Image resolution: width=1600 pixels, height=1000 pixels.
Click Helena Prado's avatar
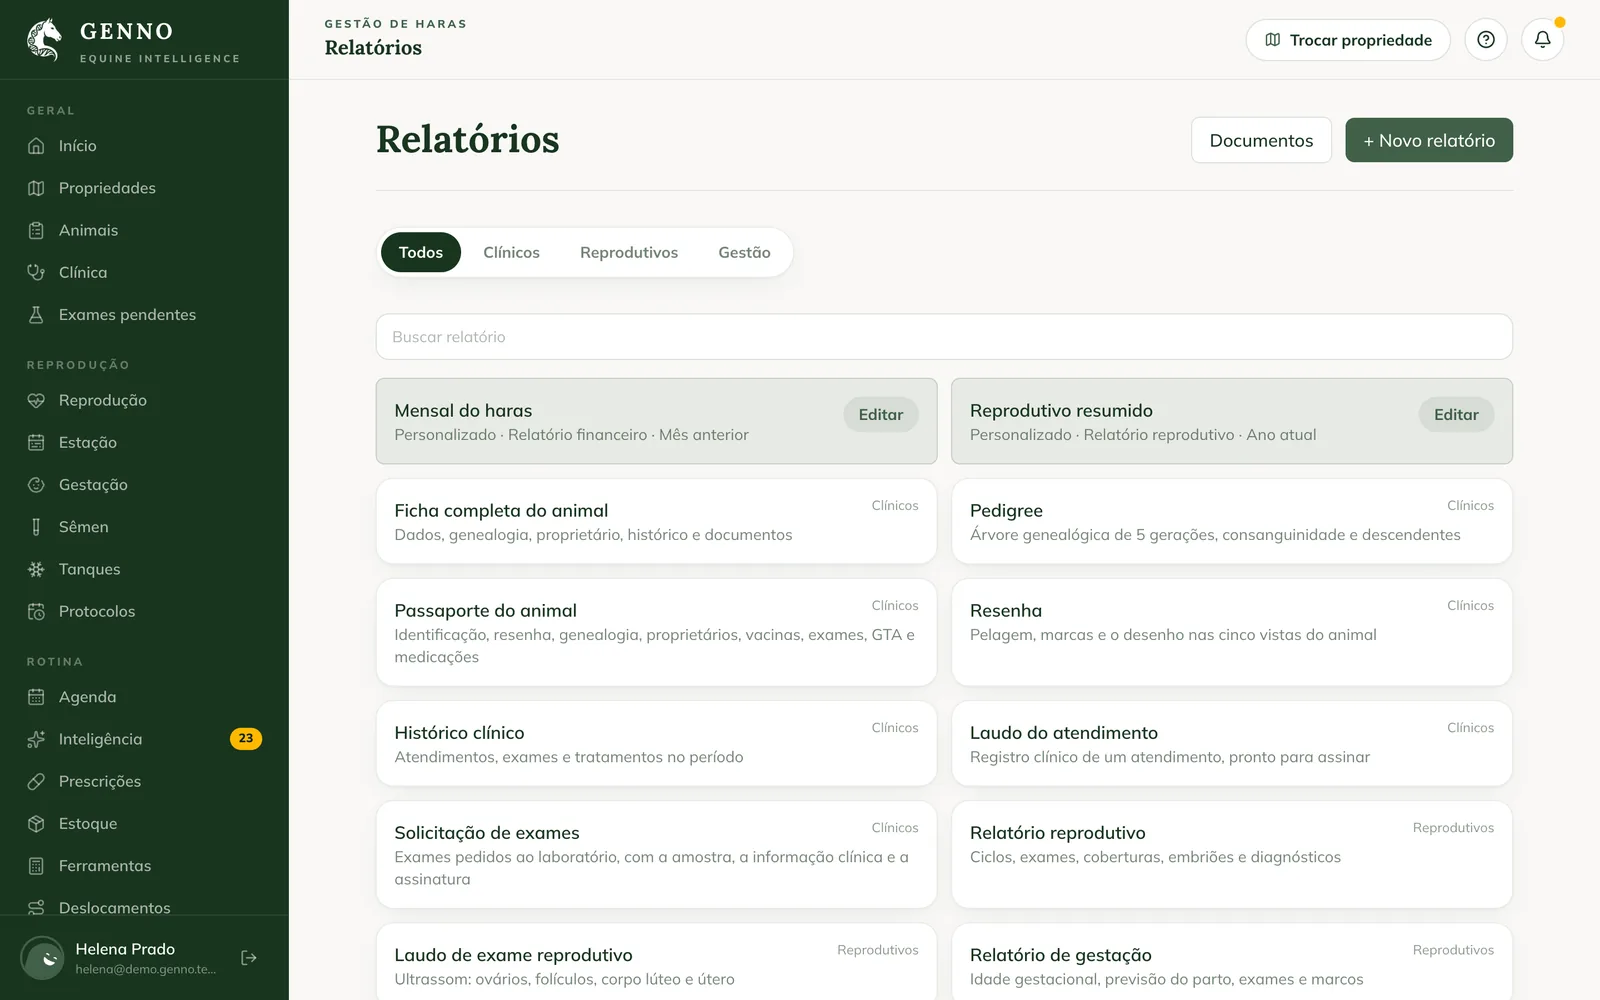click(43, 958)
